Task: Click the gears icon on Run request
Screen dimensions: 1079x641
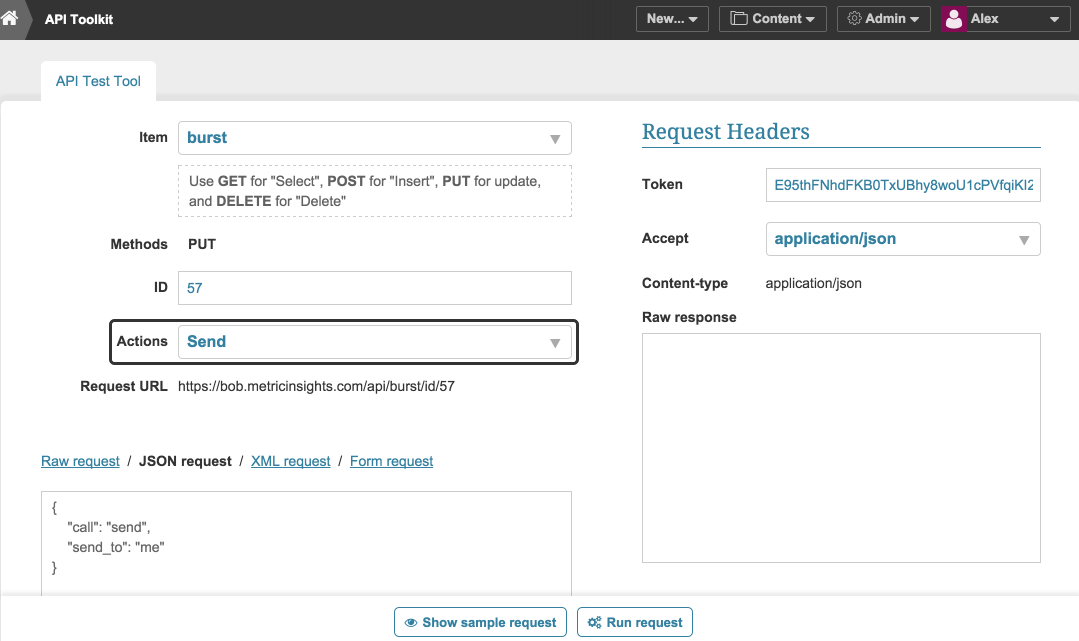Action: (594, 622)
